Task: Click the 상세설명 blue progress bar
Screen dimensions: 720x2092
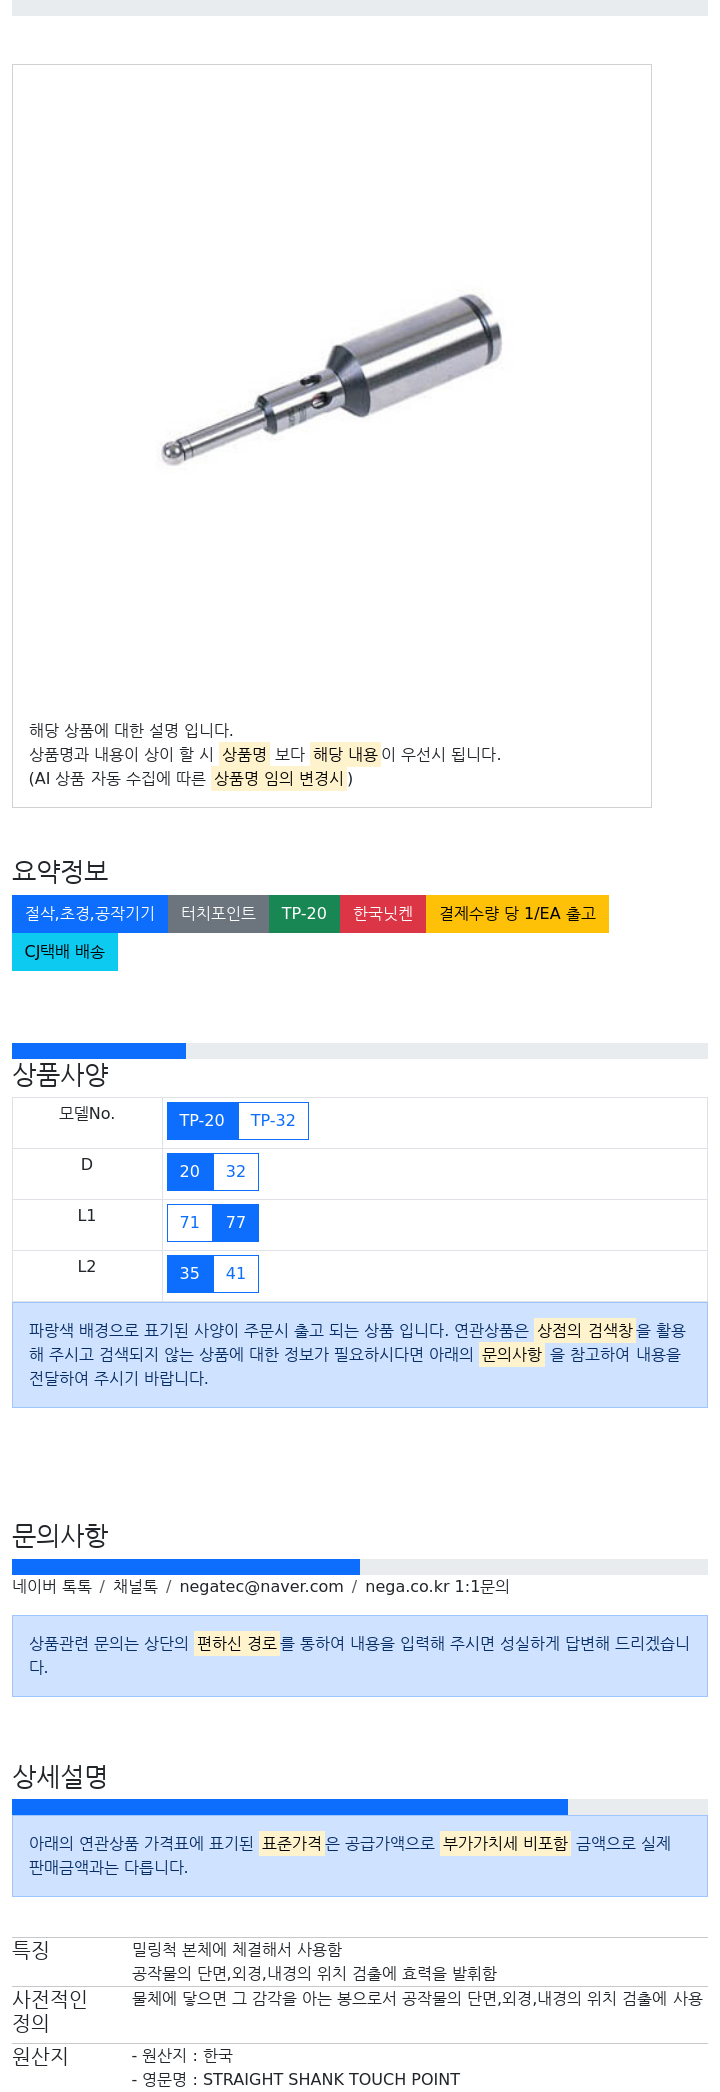Action: [290, 1807]
